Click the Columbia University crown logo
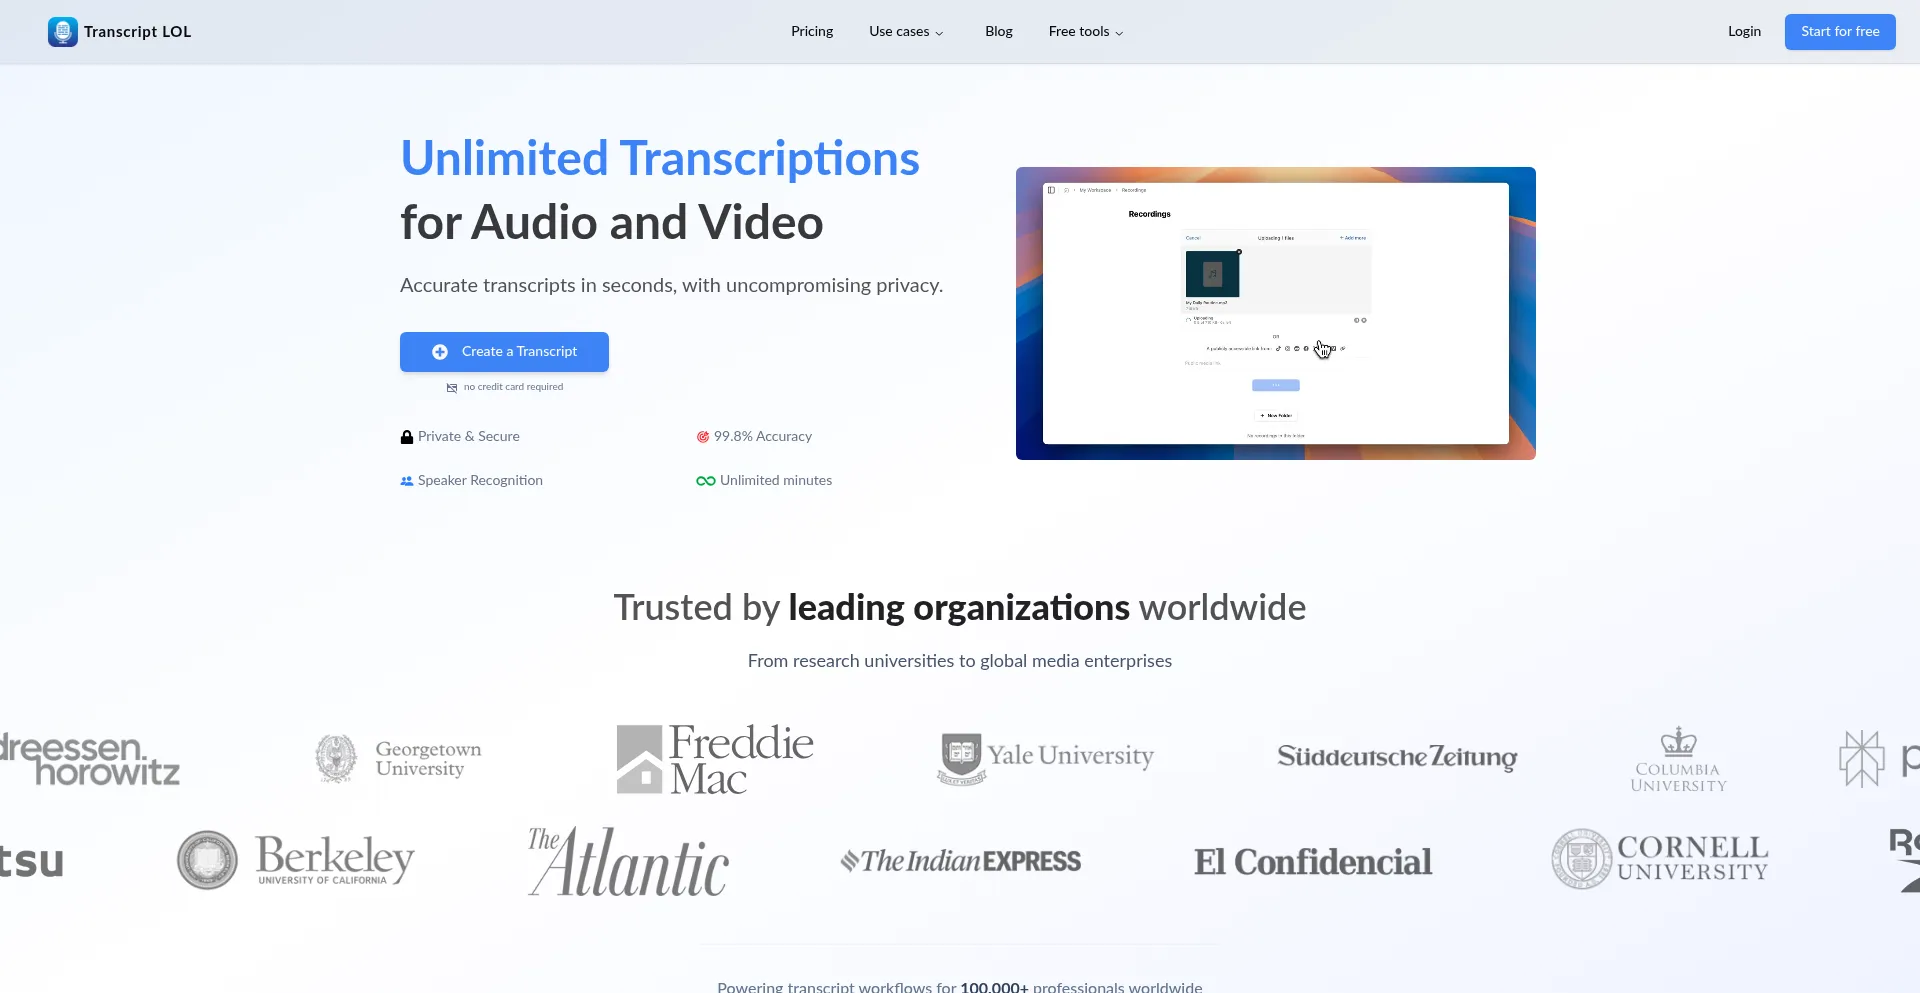Screen dimensions: 1920x993 pyautogui.click(x=1679, y=760)
